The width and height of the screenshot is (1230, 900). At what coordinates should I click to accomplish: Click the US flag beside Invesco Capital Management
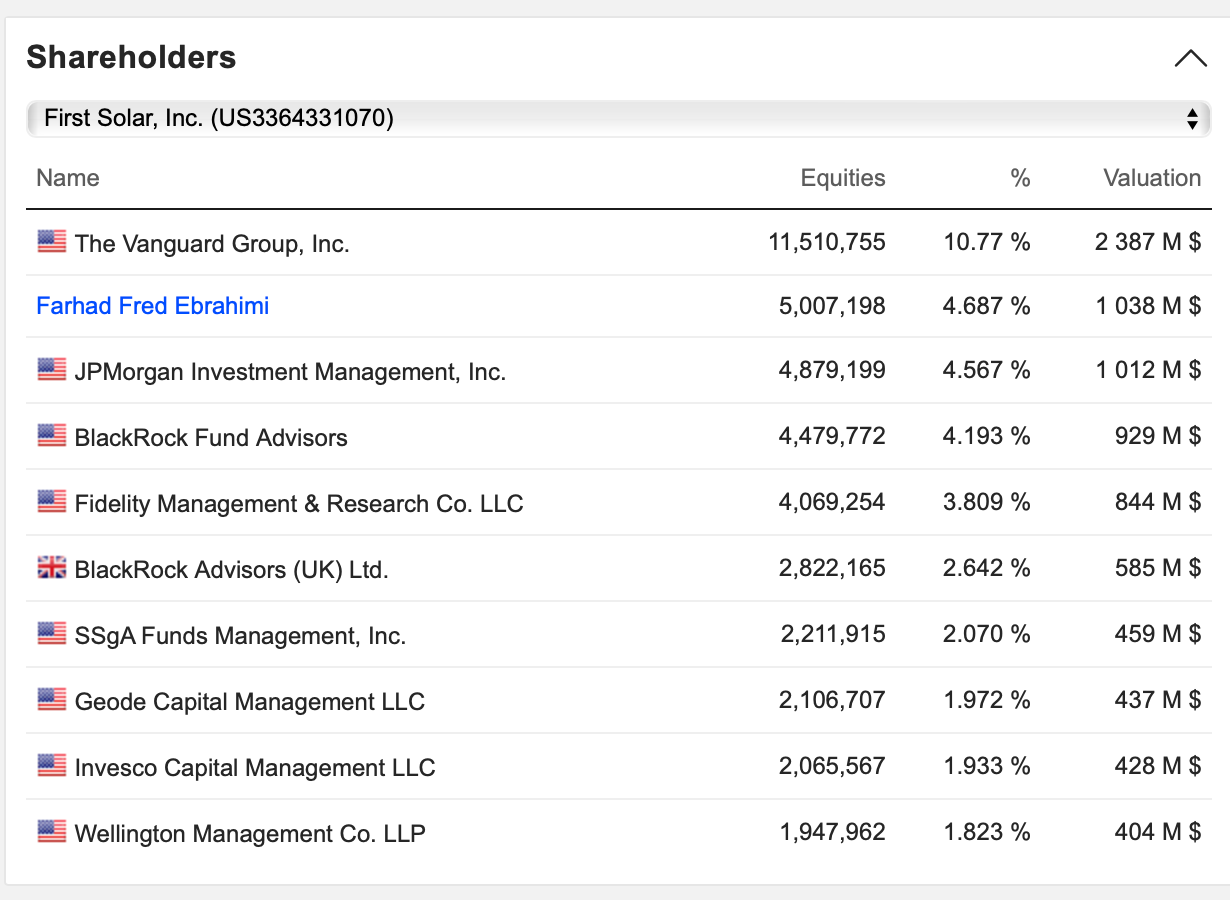pos(52,765)
